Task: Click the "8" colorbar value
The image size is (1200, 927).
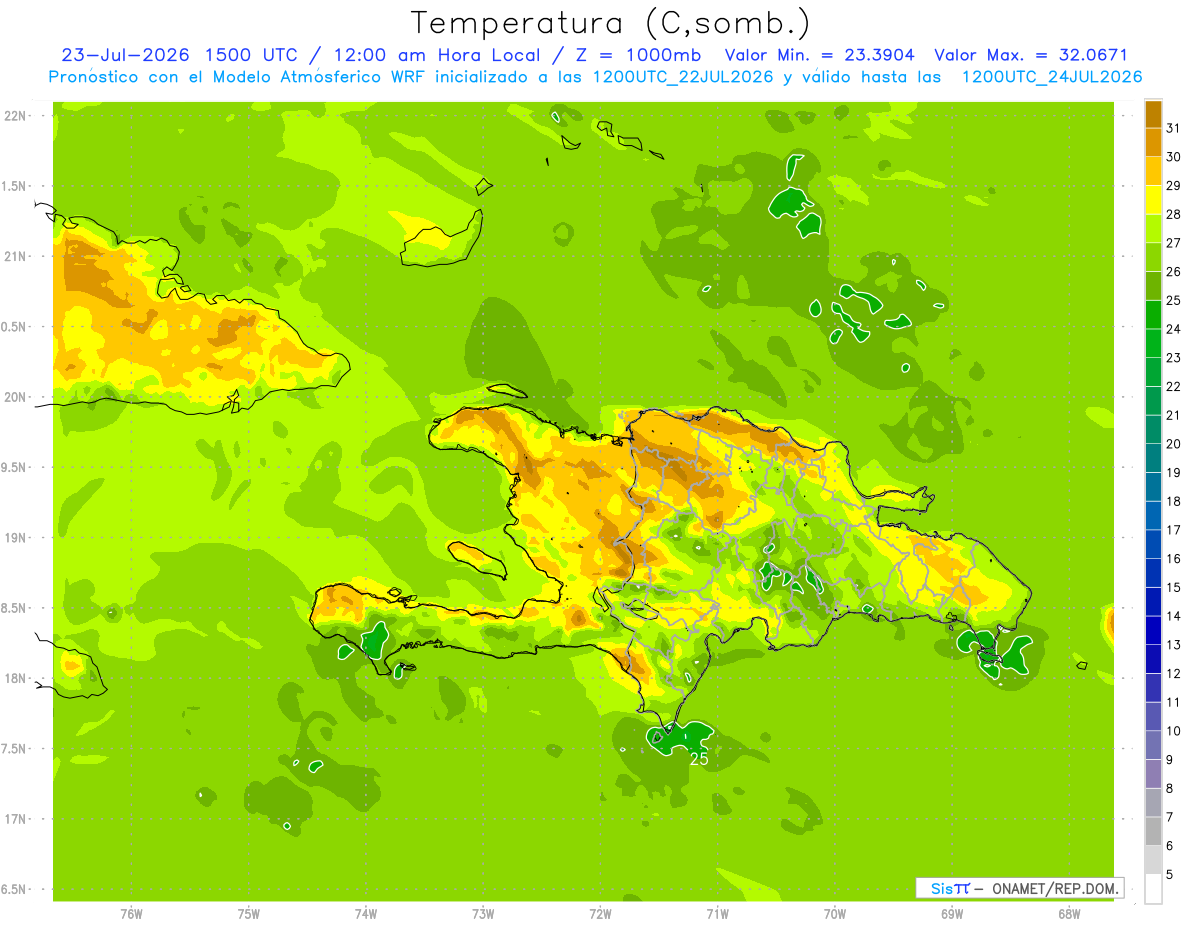Action: (x=1171, y=788)
